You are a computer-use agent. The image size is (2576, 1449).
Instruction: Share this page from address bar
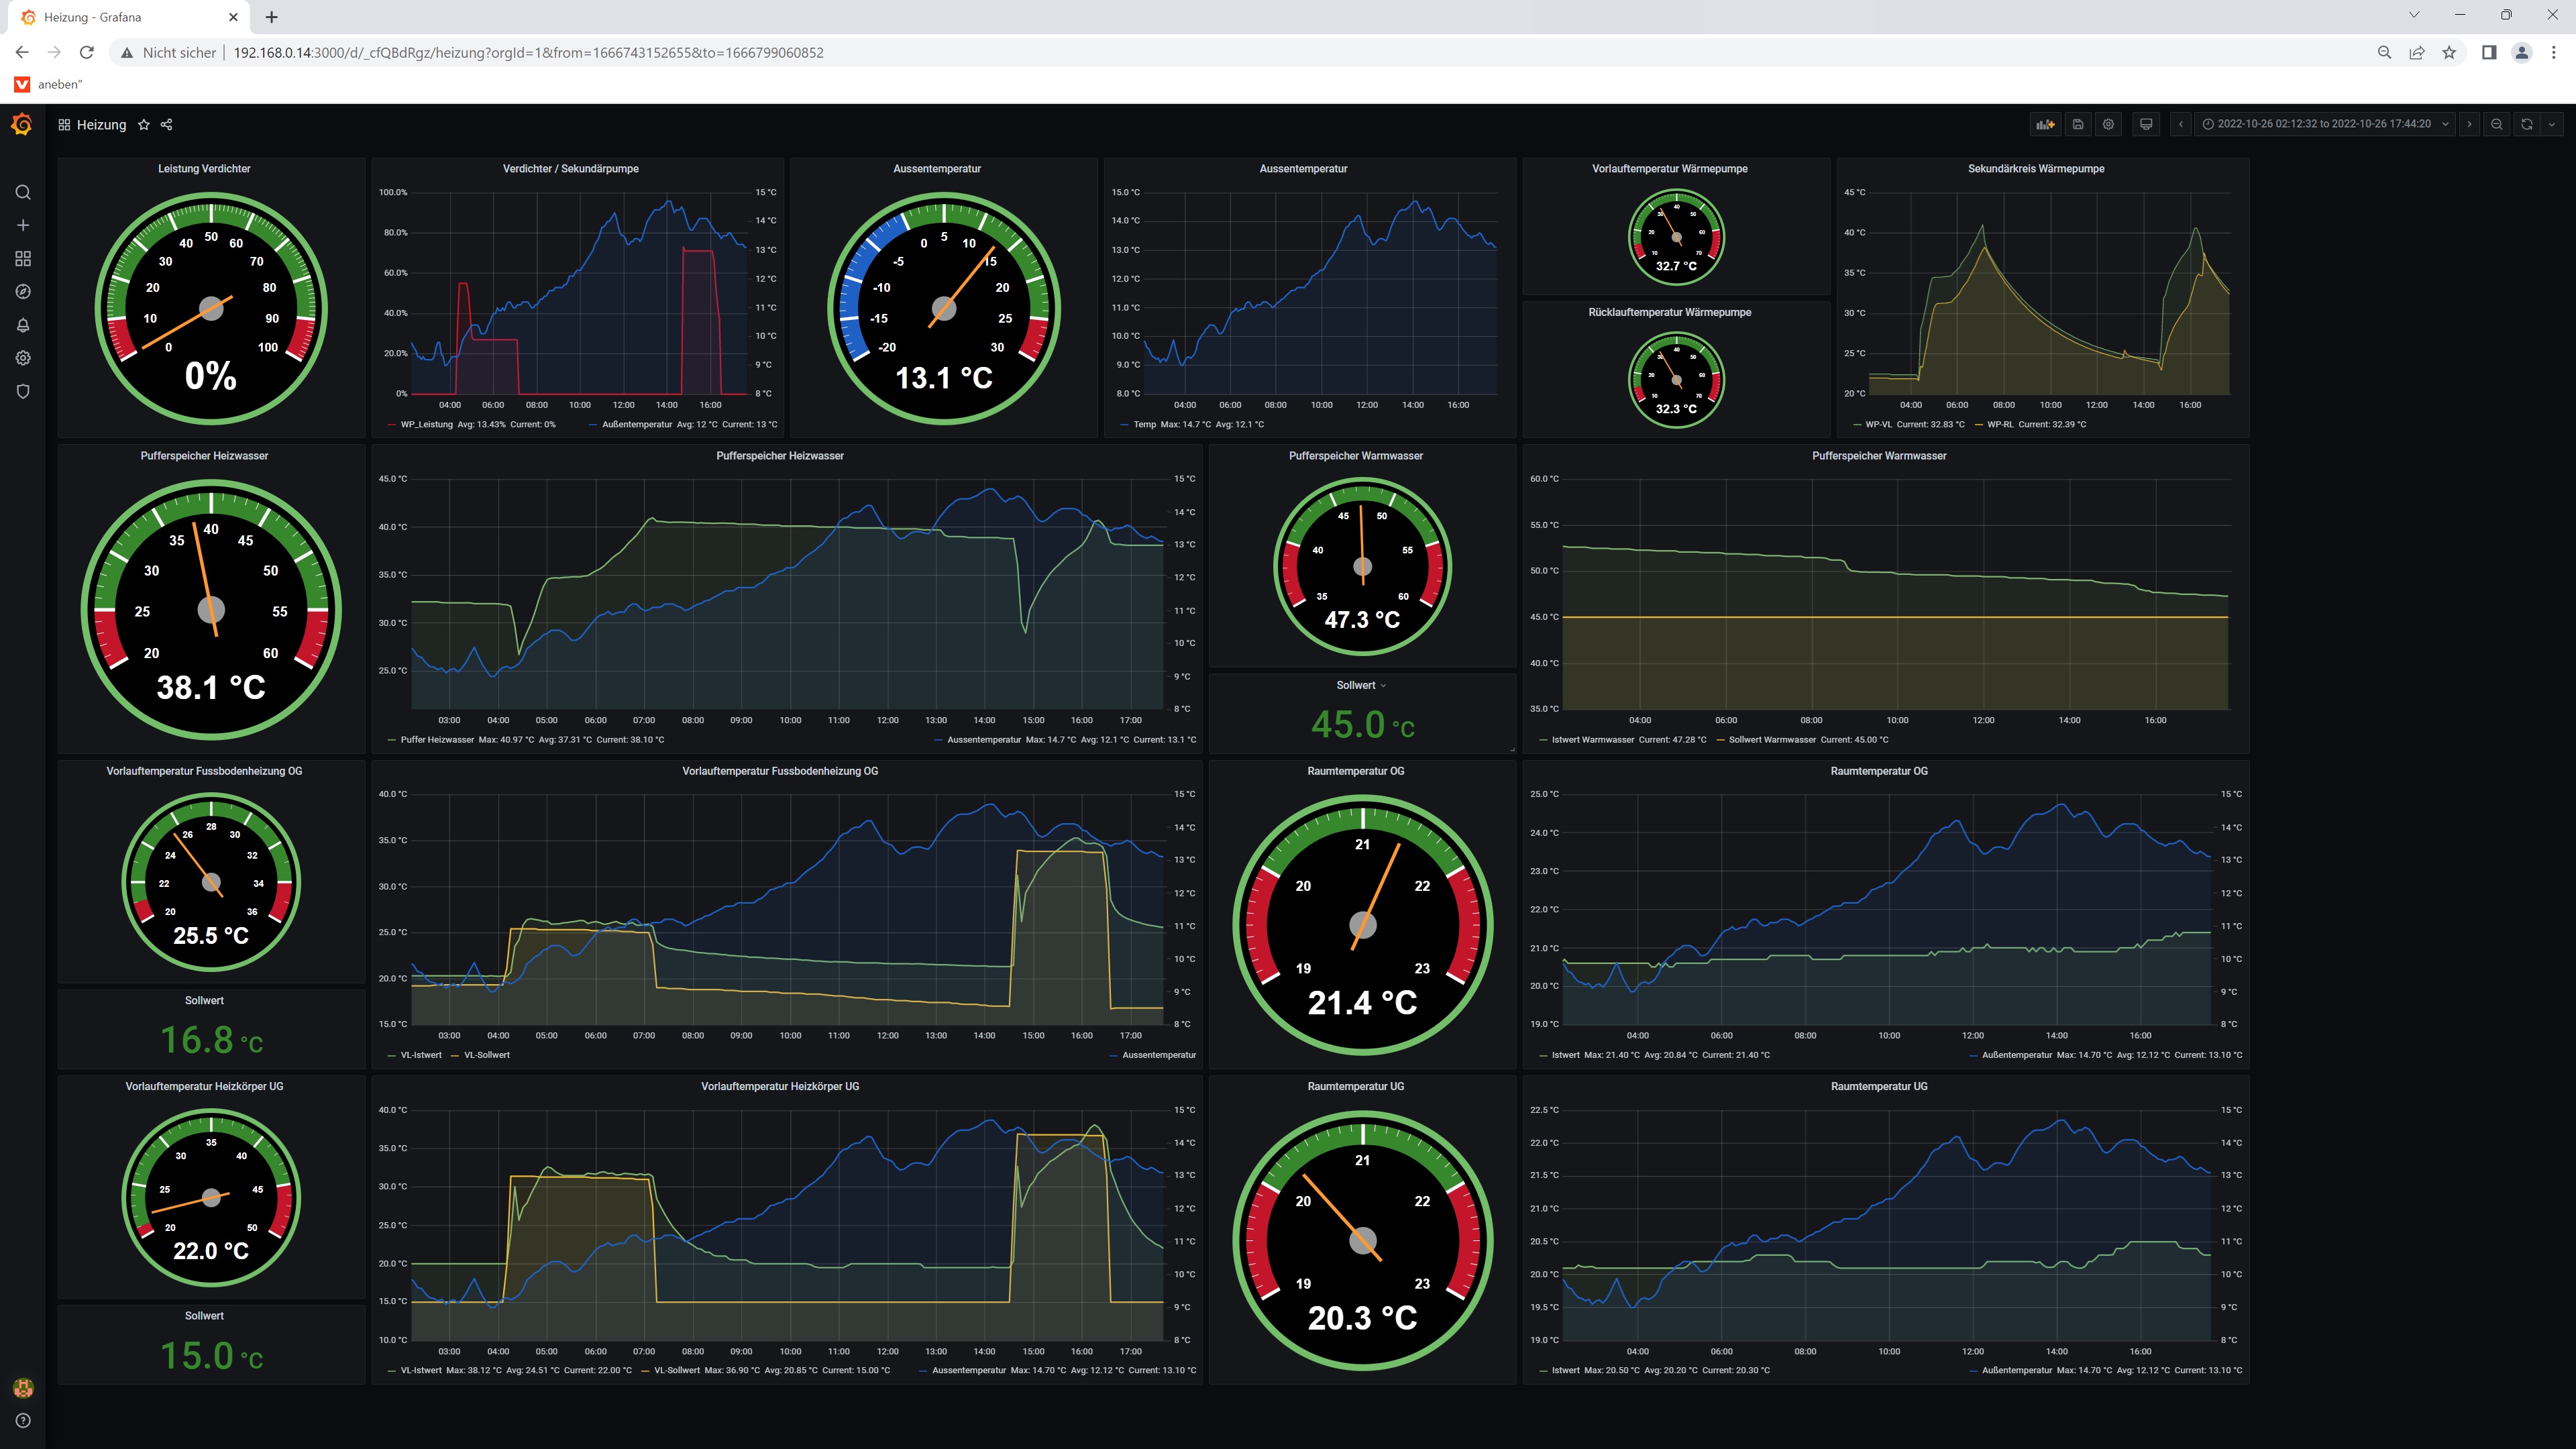point(2417,52)
